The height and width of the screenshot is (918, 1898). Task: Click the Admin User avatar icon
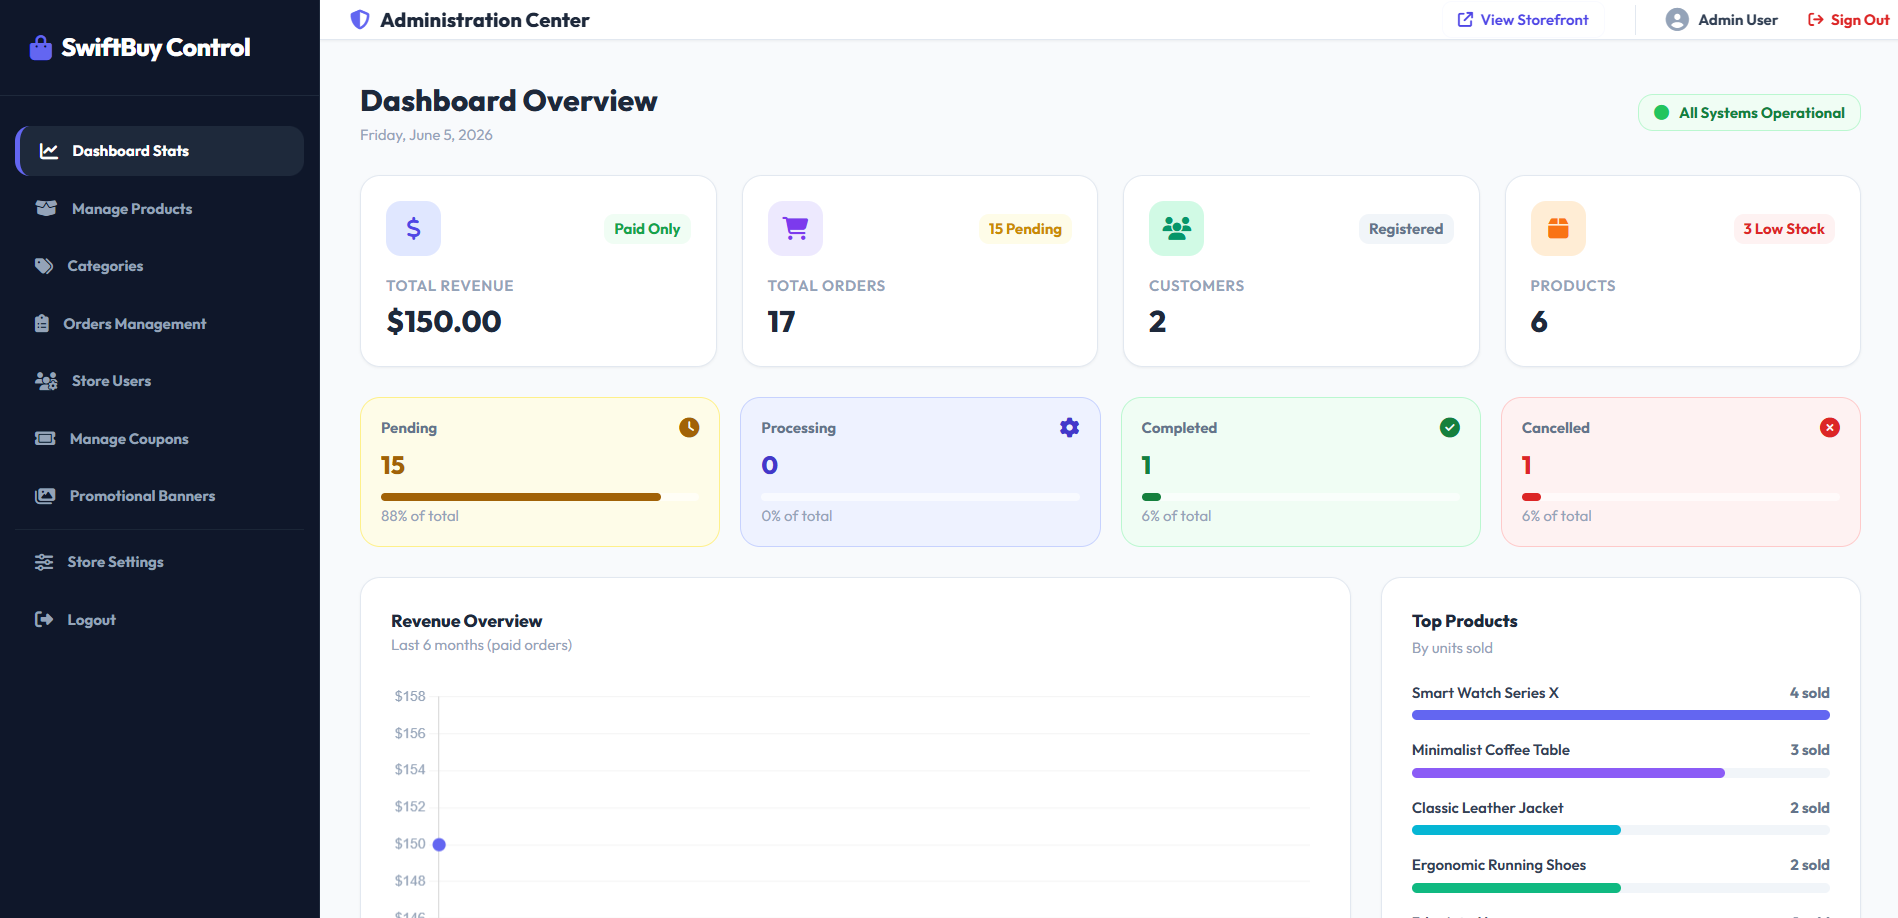pos(1677,20)
